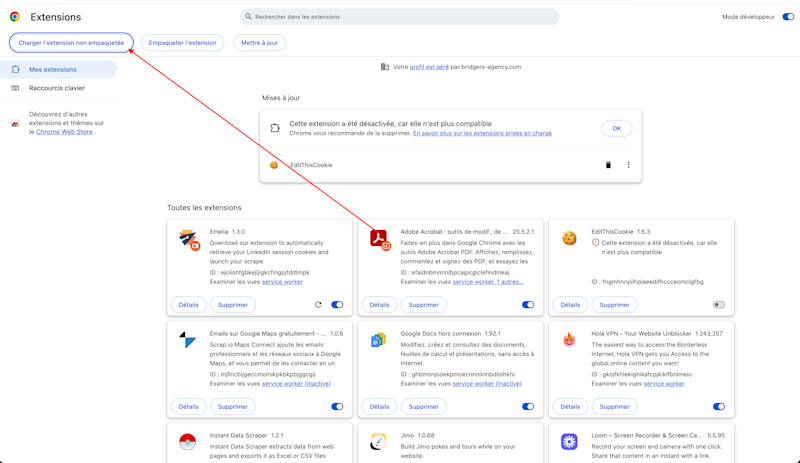800x463 pixels.
Task: Click the EditThisCookie card cookie icon
Action: pos(569,238)
